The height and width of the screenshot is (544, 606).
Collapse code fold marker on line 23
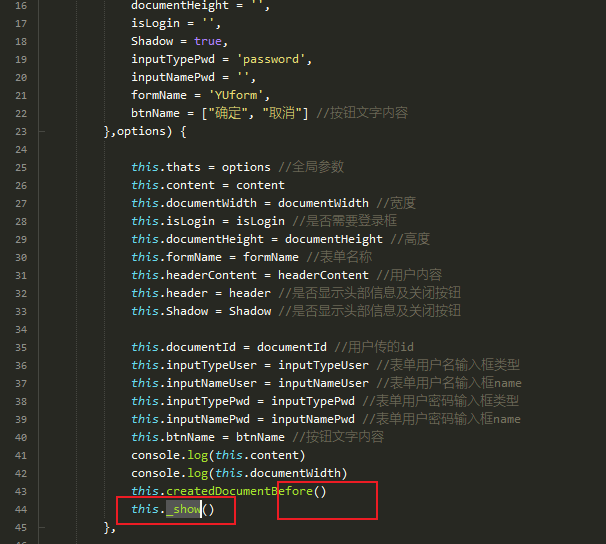[x=42, y=132]
